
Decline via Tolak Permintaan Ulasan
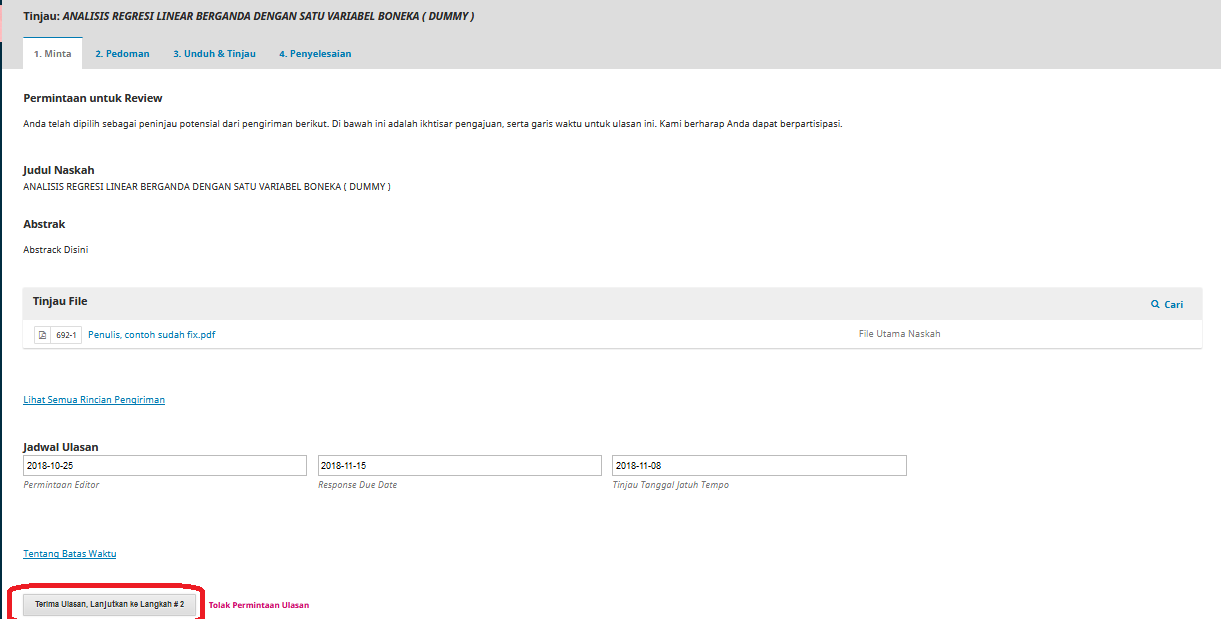(258, 605)
